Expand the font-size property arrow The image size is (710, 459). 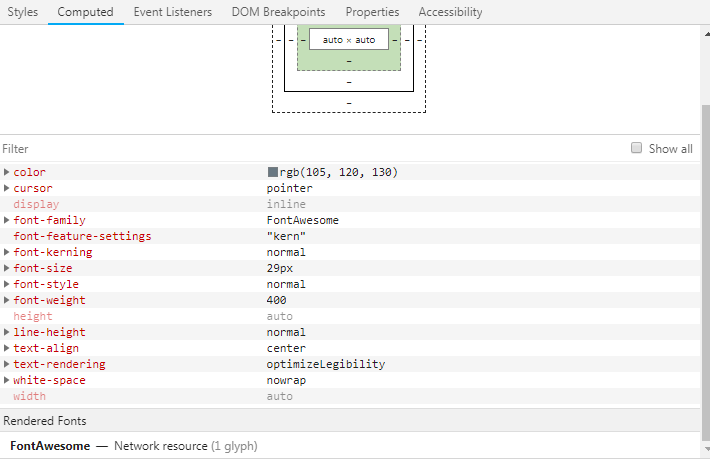tap(7, 268)
